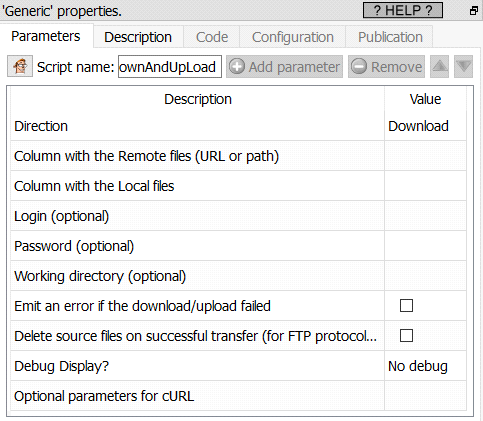Click the Column with the Local files value cell
Viewport: 483px width, 421px height.
point(425,186)
